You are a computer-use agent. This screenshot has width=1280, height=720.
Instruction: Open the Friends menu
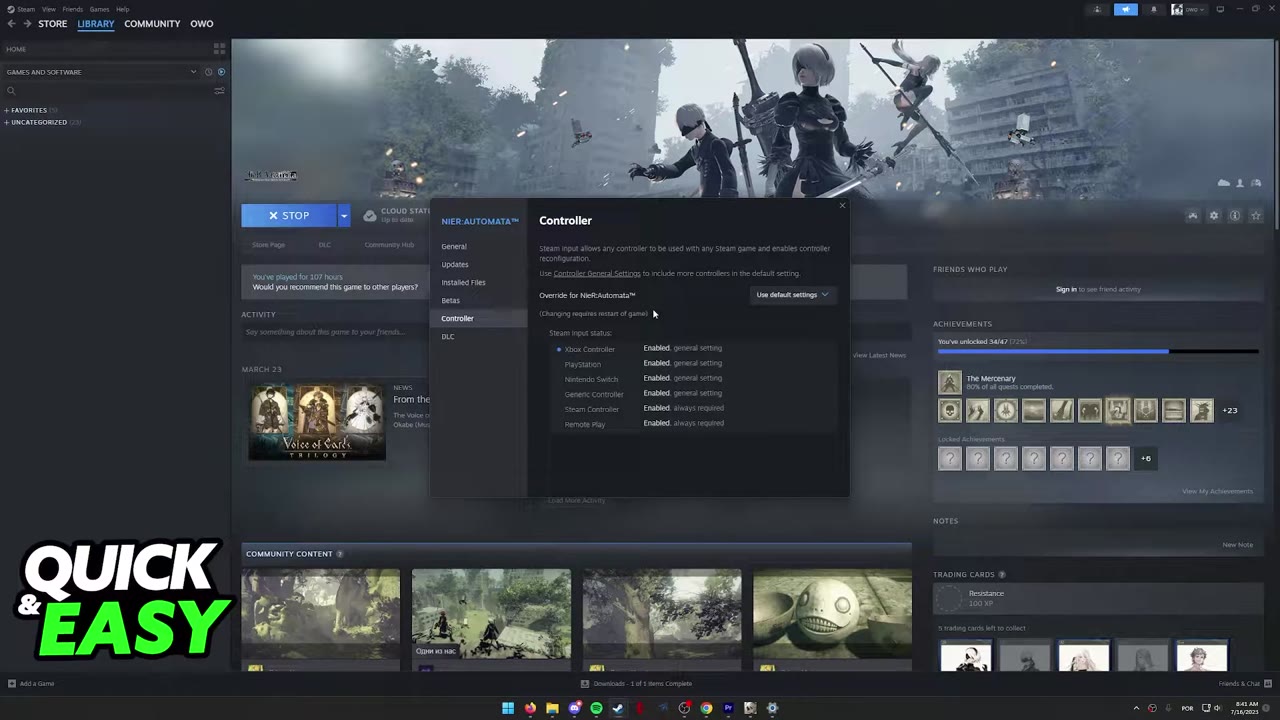coord(73,9)
